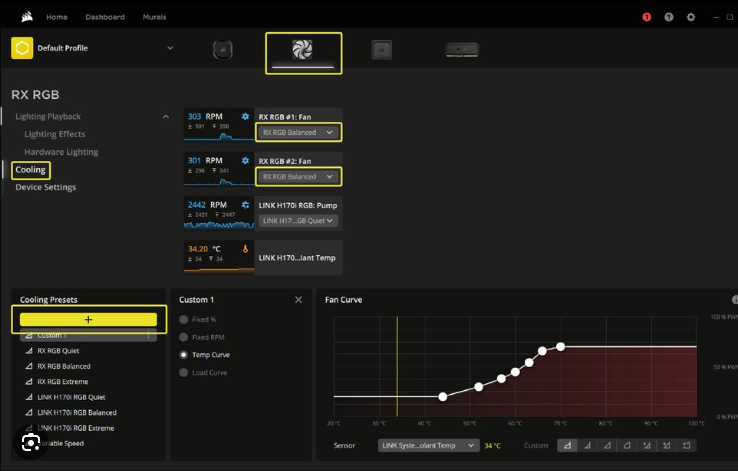The height and width of the screenshot is (471, 738).
Task: Open RX RGB #1 Fan preset dropdown
Action: [298, 132]
